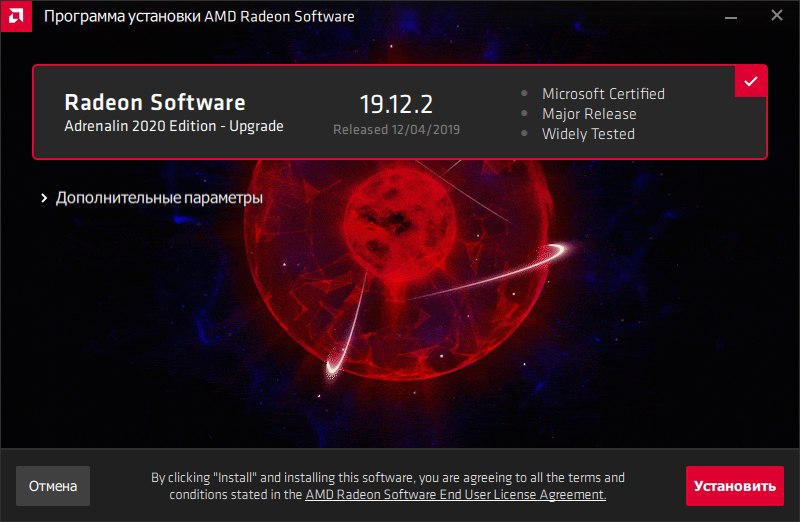Click the Radeon Software heading

tap(155, 103)
